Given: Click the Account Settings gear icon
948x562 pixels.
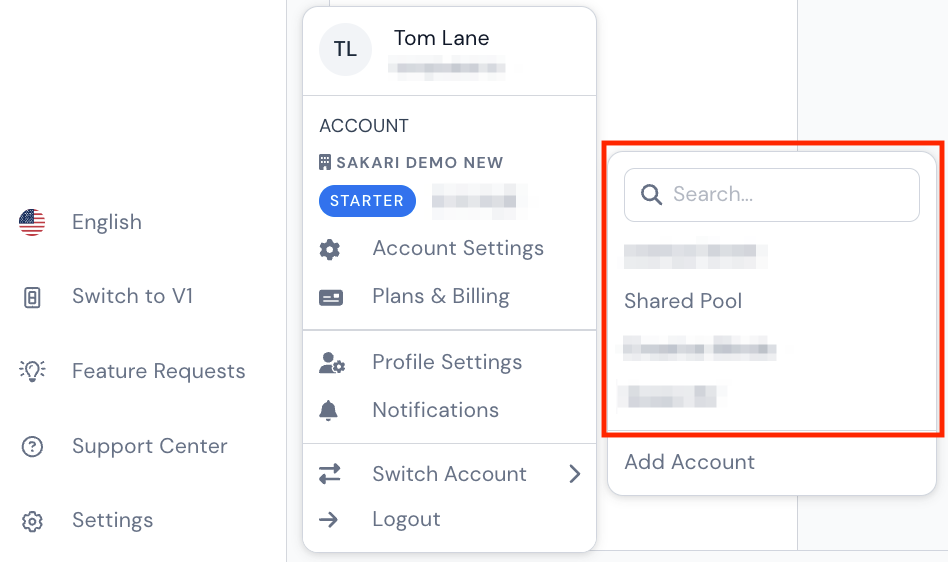Looking at the screenshot, I should (330, 249).
